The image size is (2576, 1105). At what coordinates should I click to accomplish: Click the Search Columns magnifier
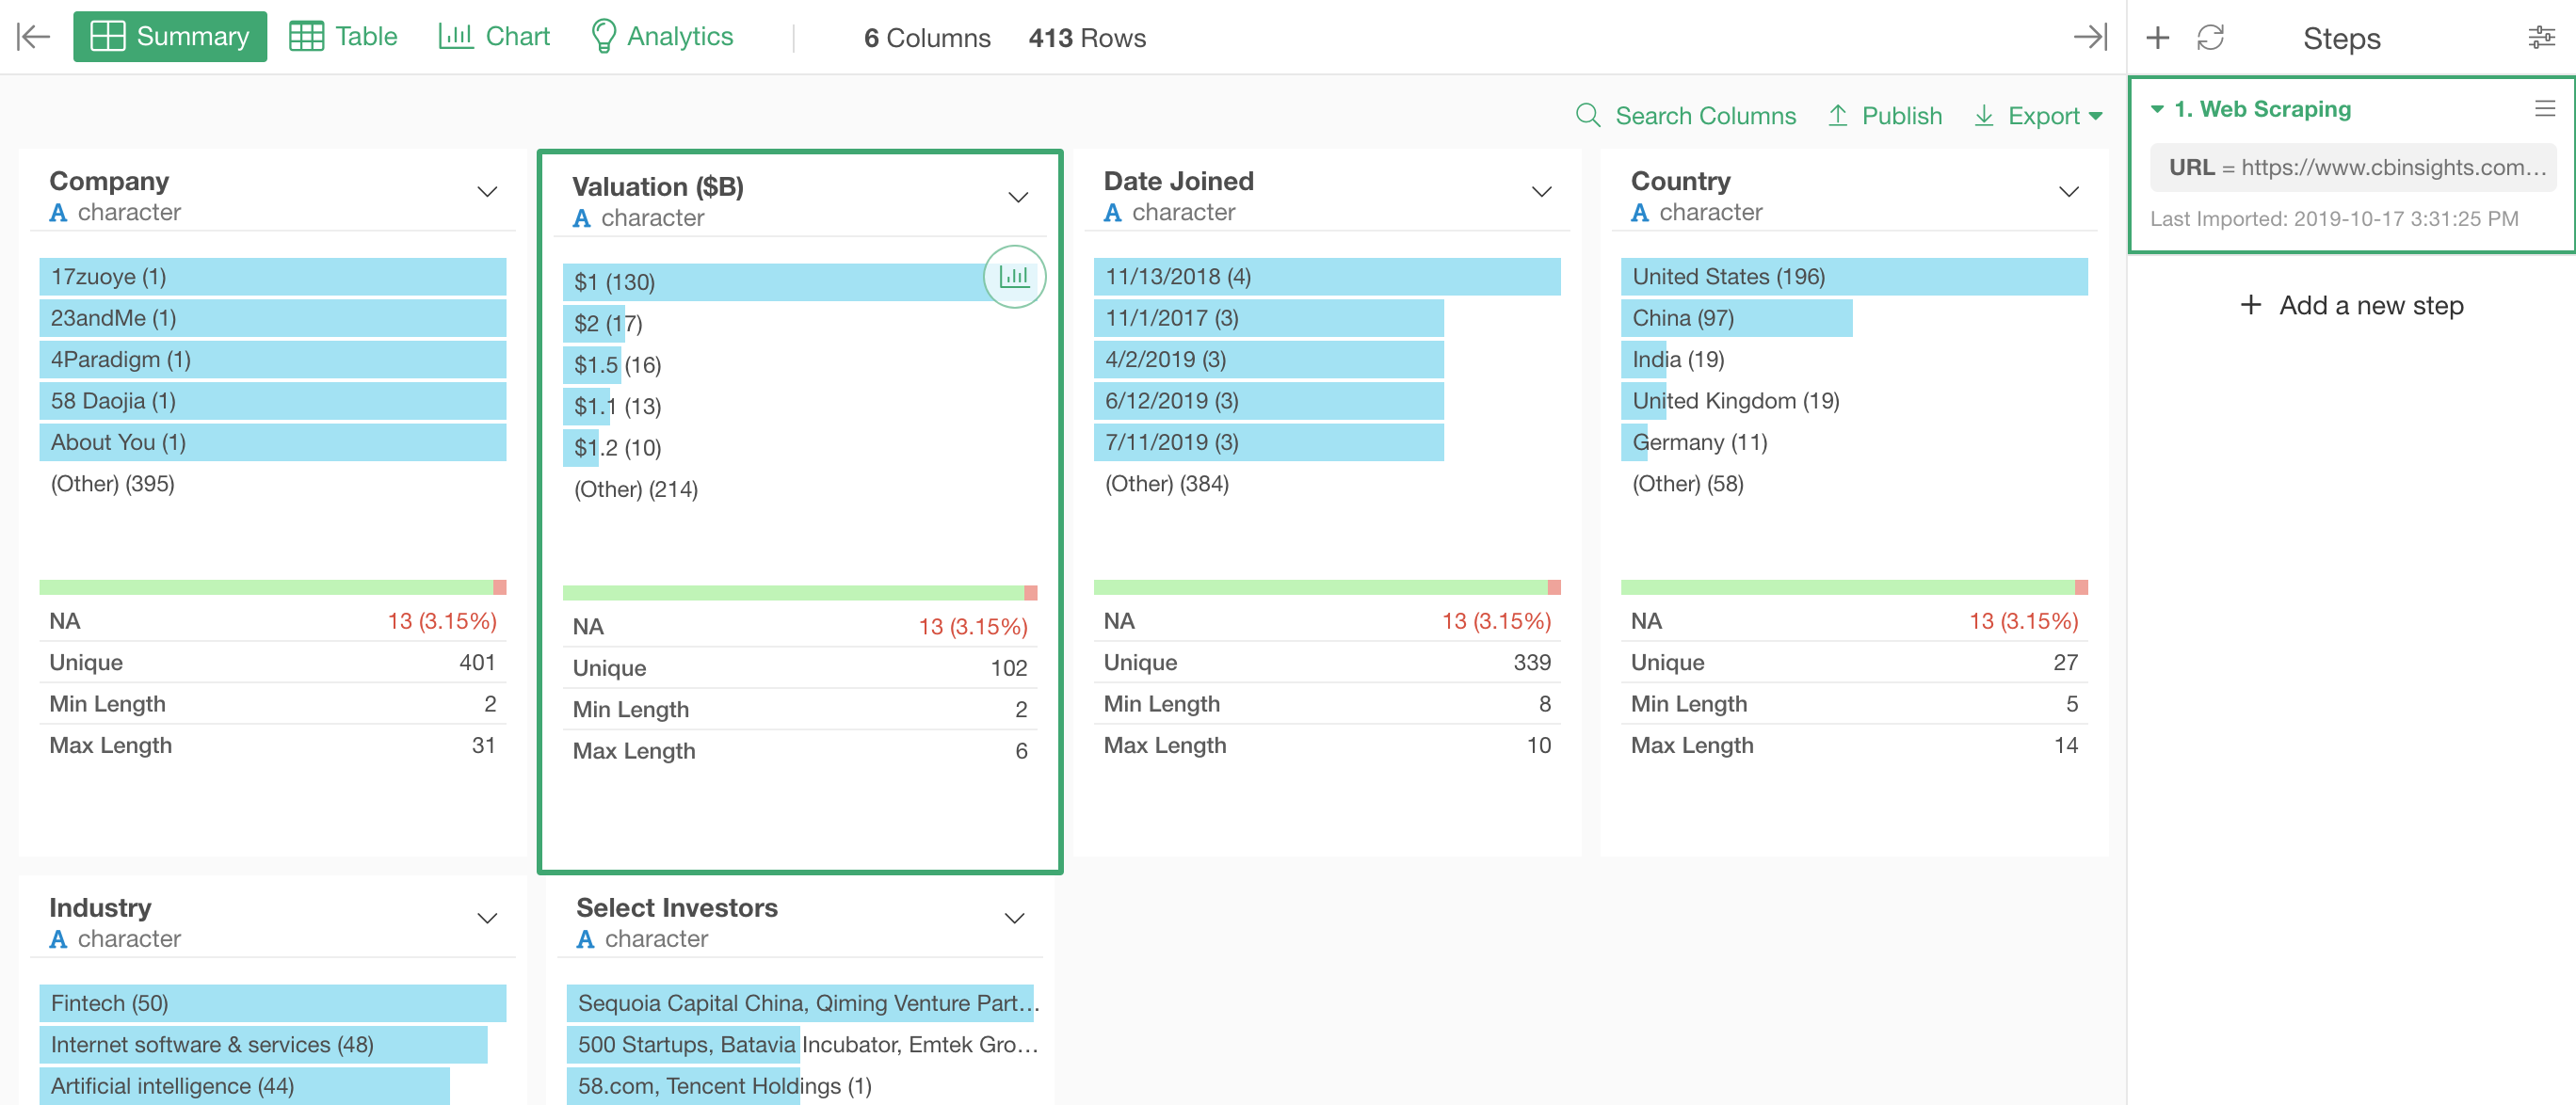click(x=1588, y=115)
